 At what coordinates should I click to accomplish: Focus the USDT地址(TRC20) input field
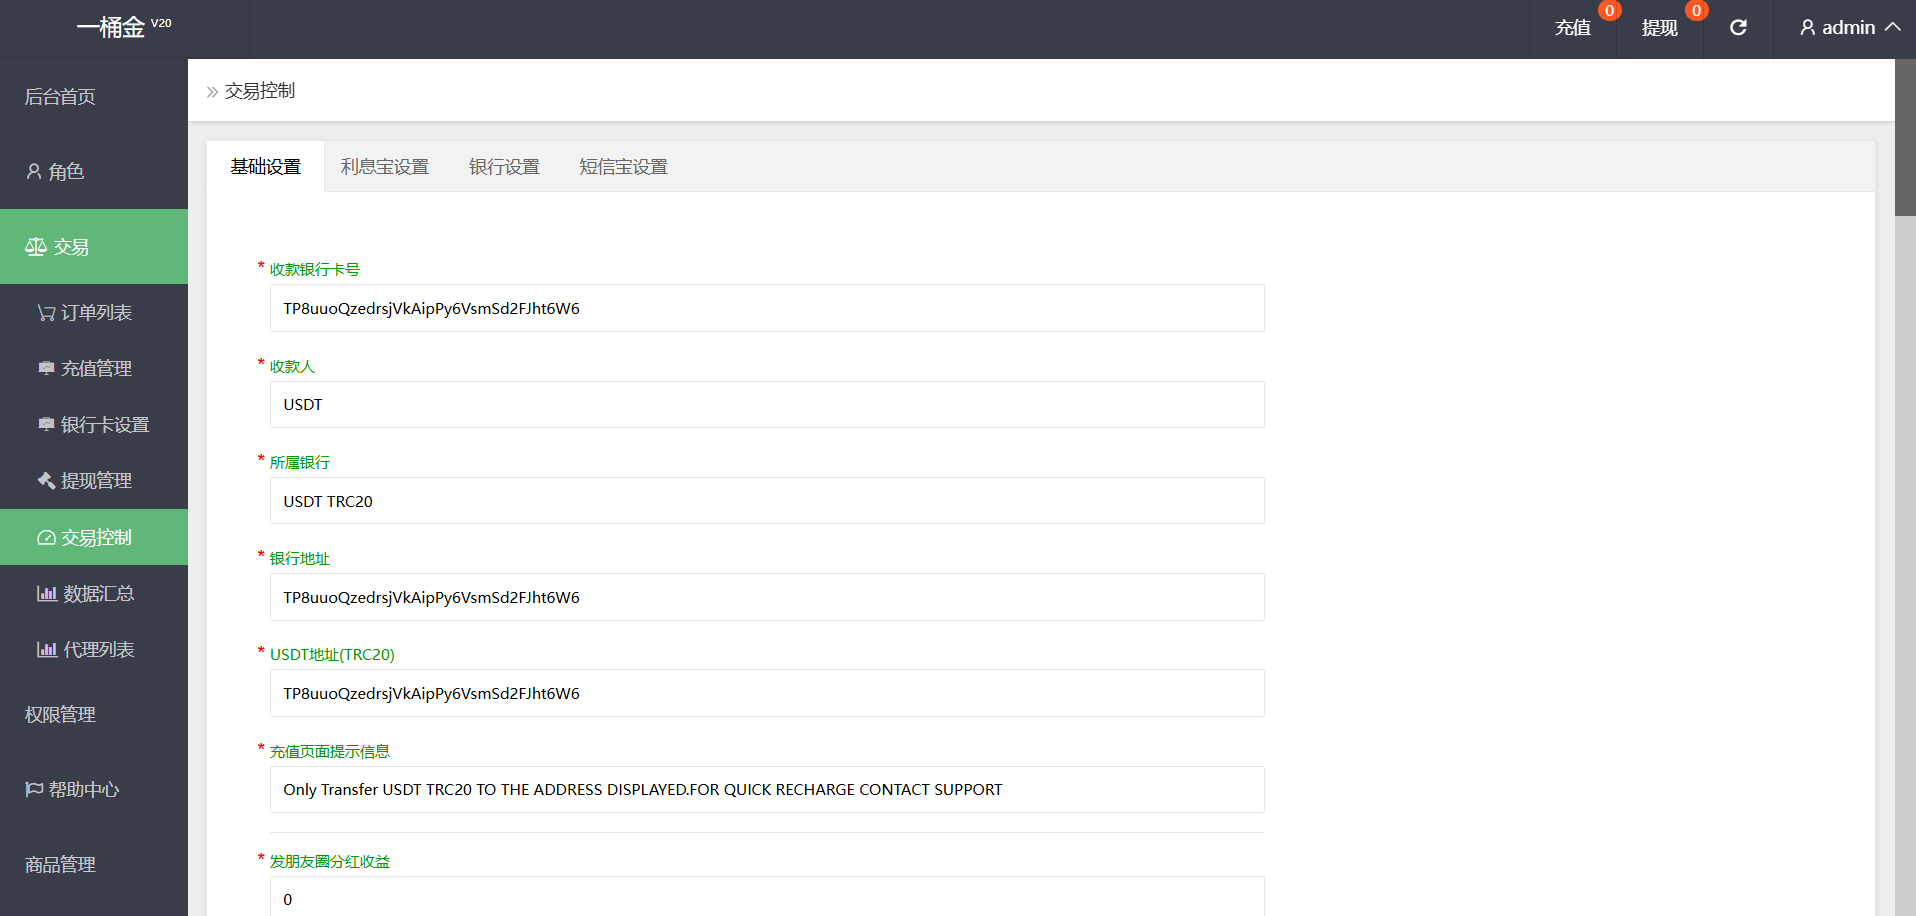(x=767, y=693)
